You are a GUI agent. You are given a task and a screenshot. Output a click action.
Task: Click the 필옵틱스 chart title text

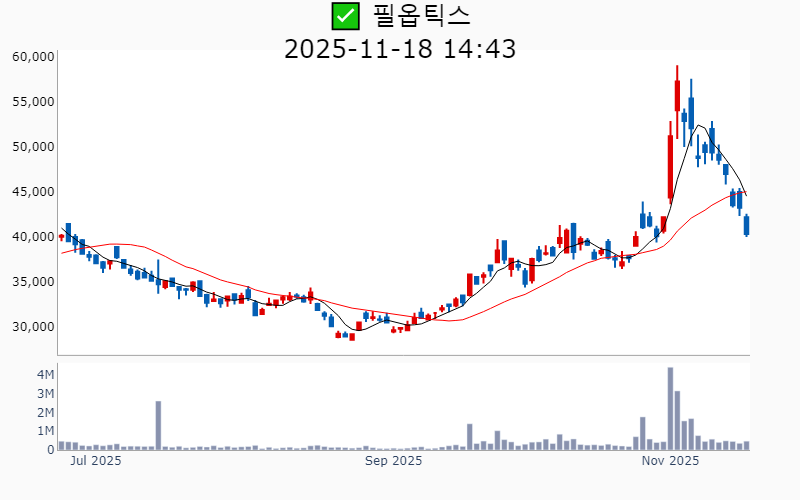(421, 16)
